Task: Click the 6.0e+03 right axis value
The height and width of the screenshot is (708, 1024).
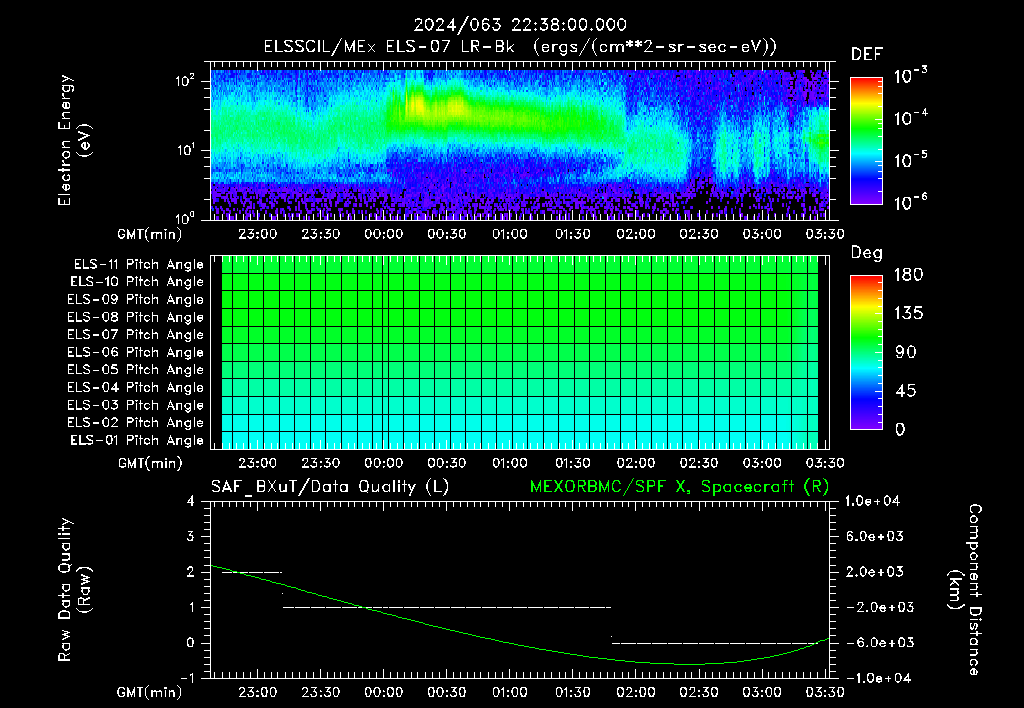Action: click(x=874, y=536)
